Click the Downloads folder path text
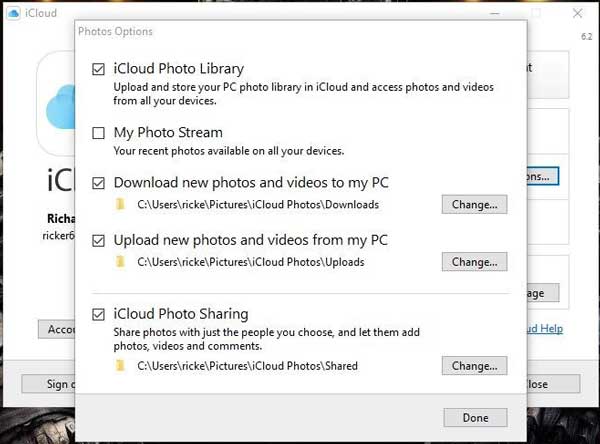The width and height of the screenshot is (600, 444). click(x=258, y=204)
